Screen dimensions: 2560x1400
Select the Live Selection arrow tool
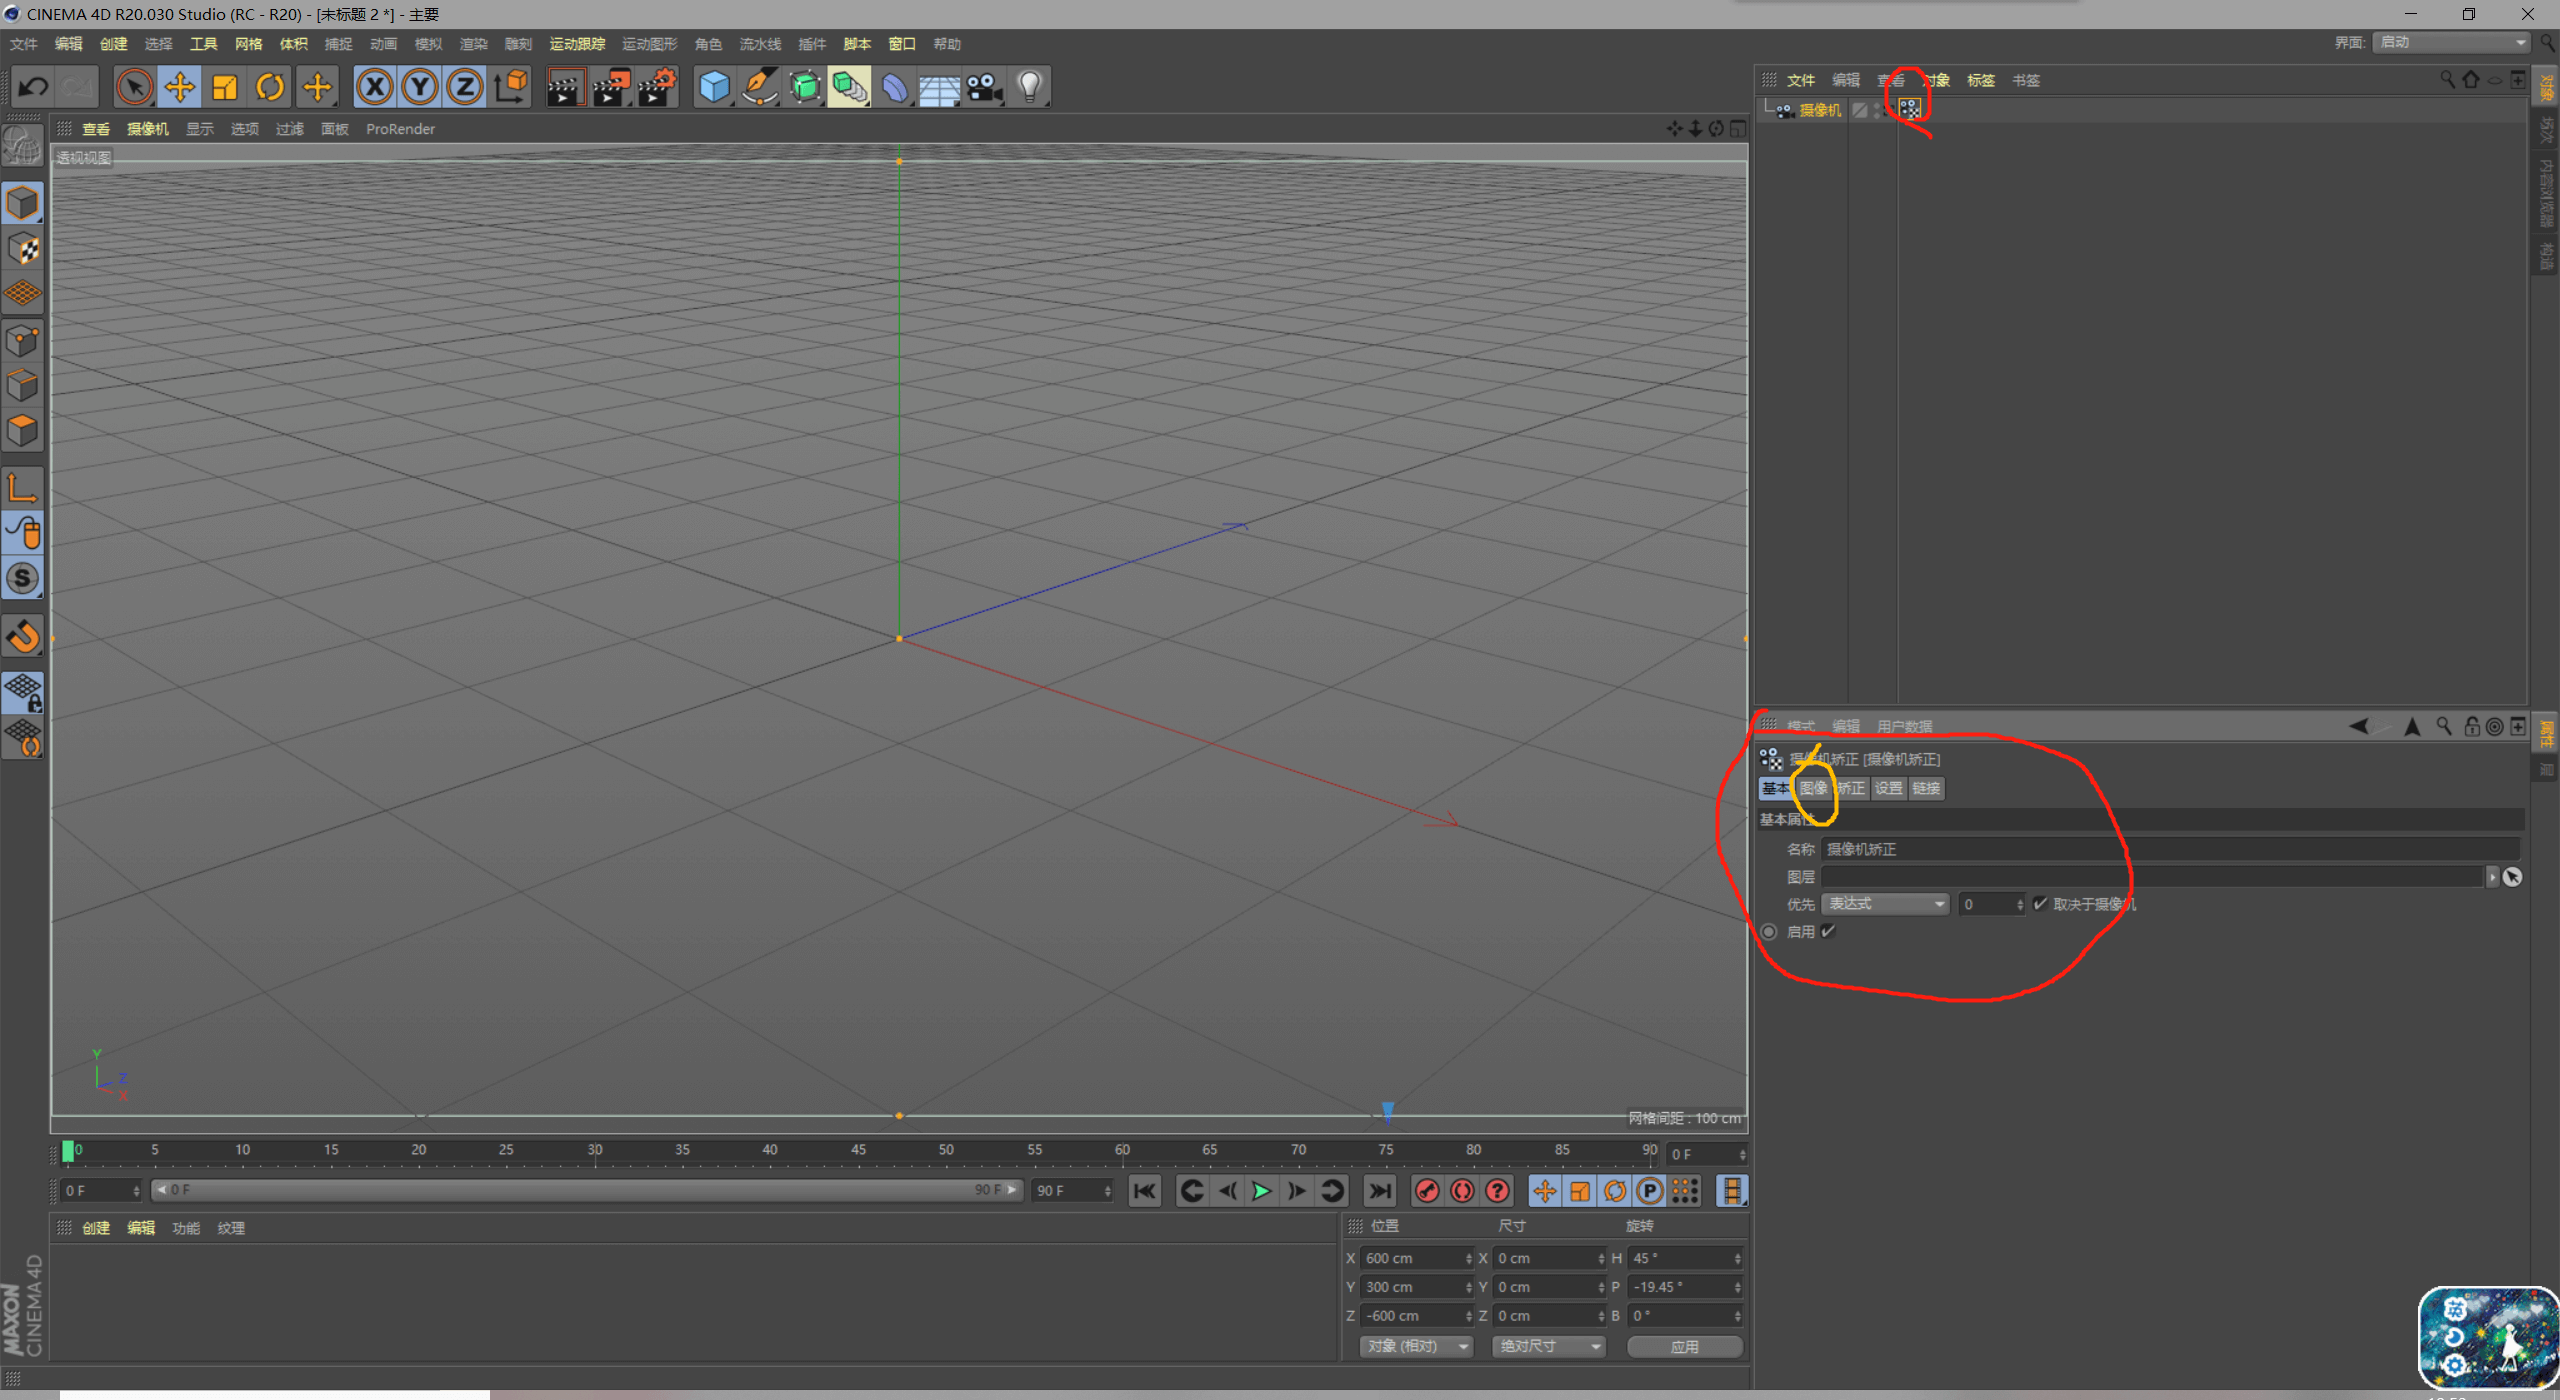pos(134,87)
